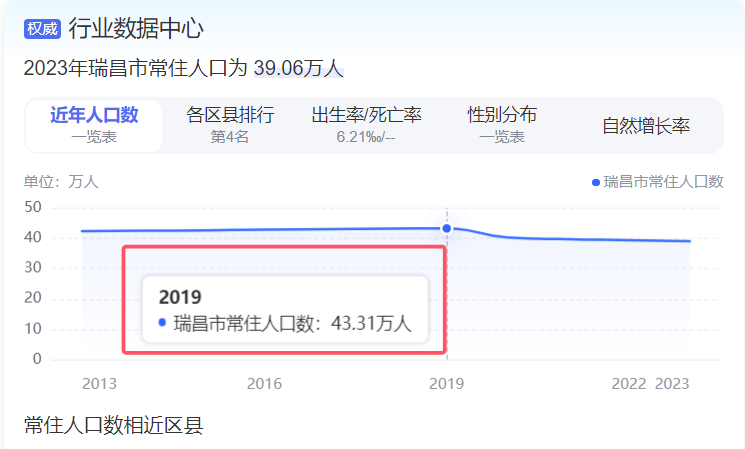Click the 2013 x-axis label
Screen dimensions: 745x449
(x=99, y=384)
